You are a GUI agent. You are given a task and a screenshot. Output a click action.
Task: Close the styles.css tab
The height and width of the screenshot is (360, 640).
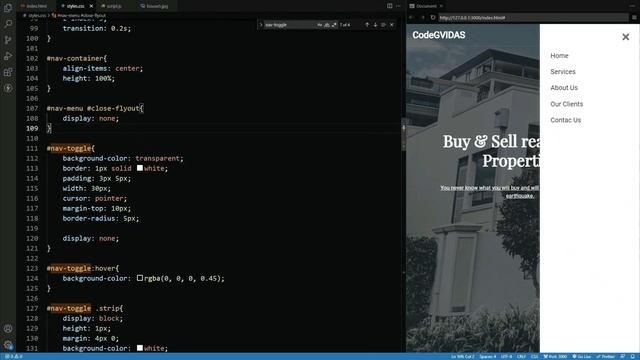pyautogui.click(x=91, y=6)
